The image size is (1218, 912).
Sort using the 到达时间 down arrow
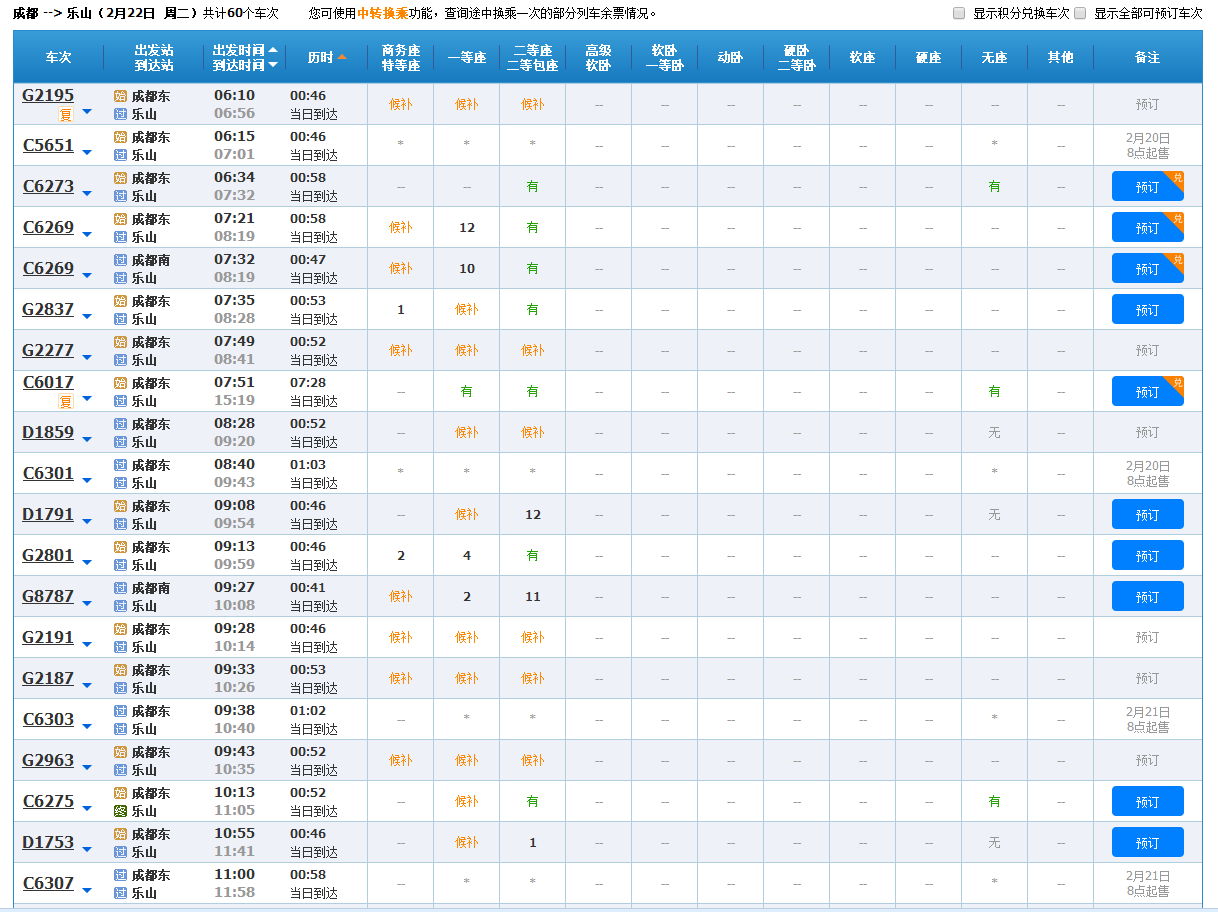[273, 65]
